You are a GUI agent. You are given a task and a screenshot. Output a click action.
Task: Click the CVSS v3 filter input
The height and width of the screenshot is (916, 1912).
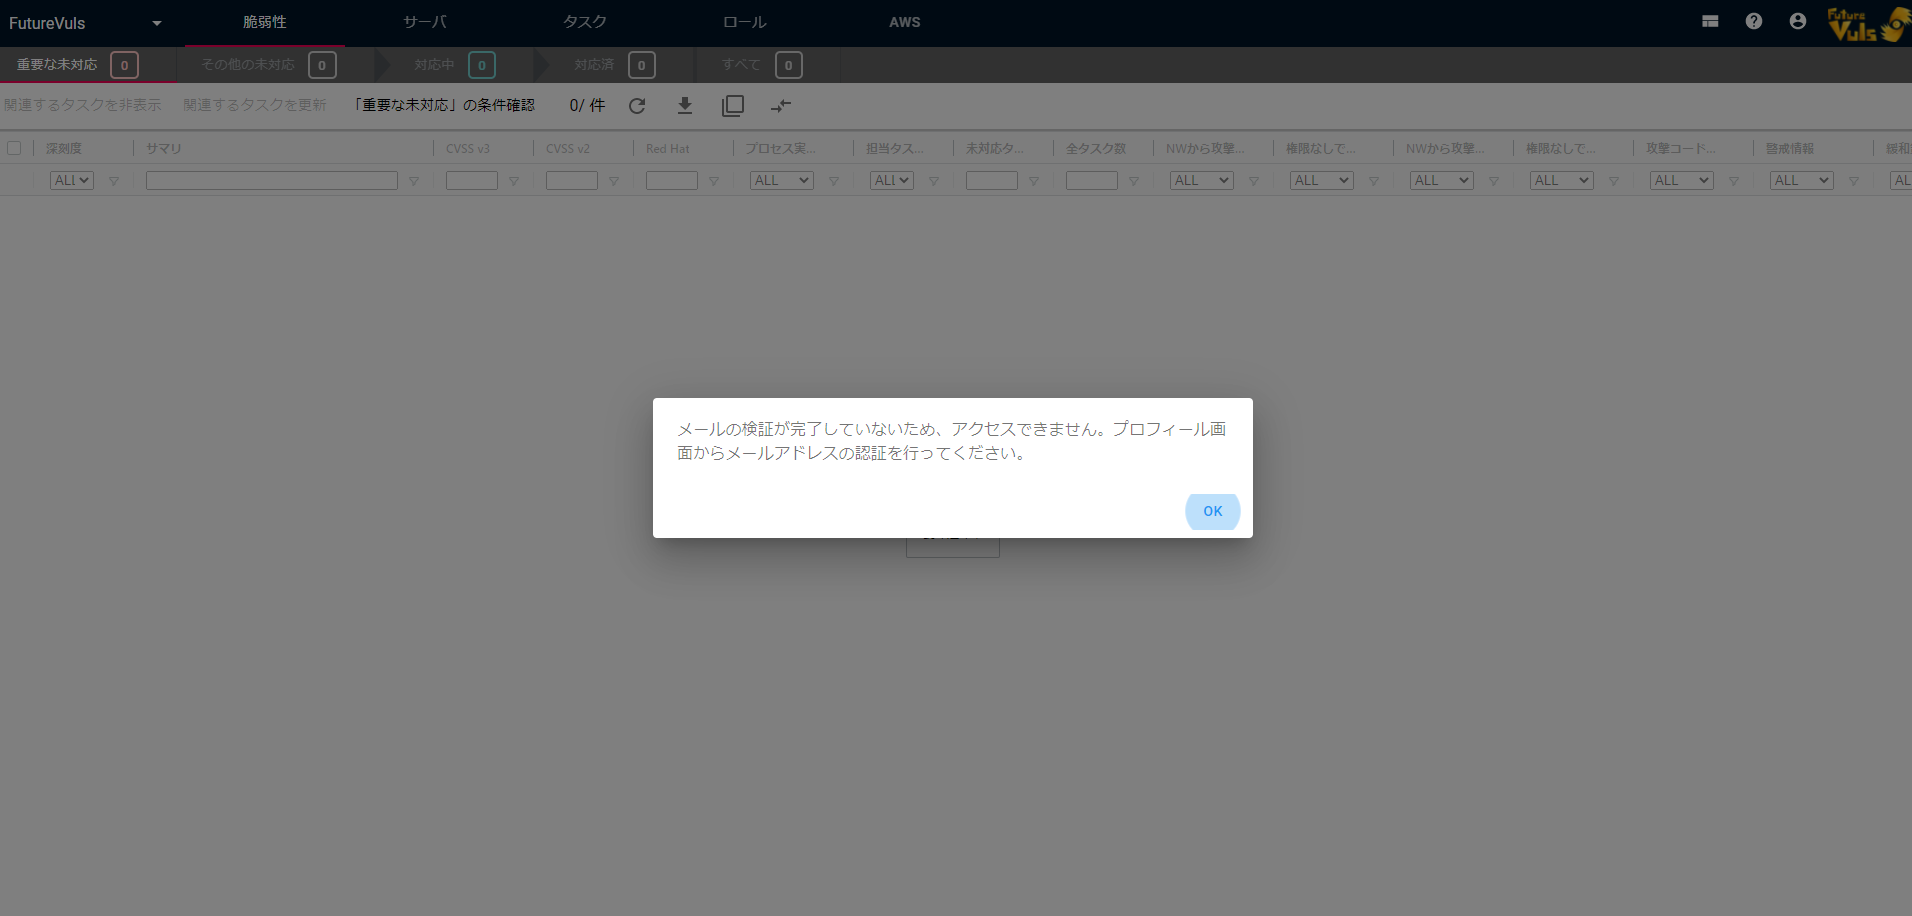[x=472, y=180]
